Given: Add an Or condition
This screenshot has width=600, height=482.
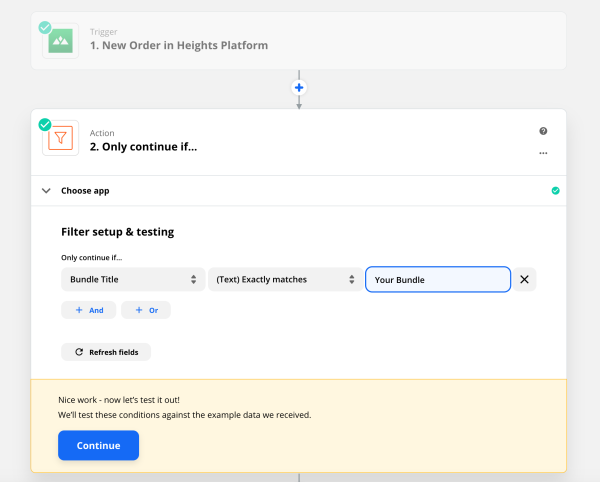Looking at the screenshot, I should point(146,310).
